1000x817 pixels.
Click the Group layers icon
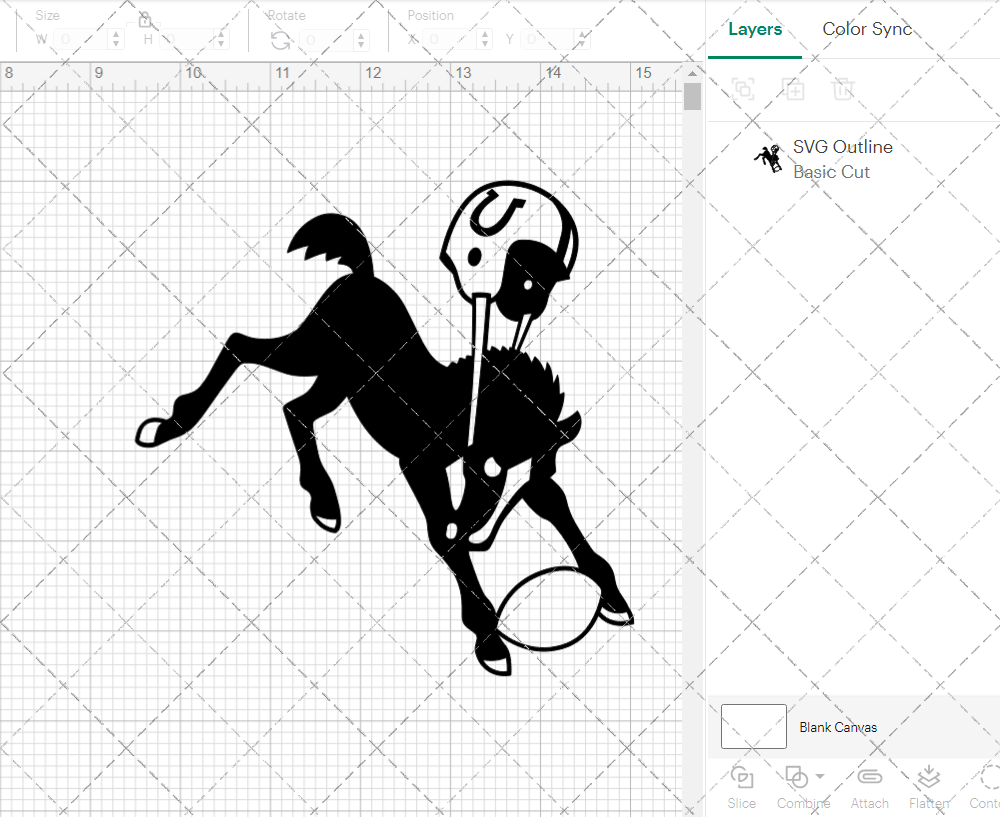(743, 89)
